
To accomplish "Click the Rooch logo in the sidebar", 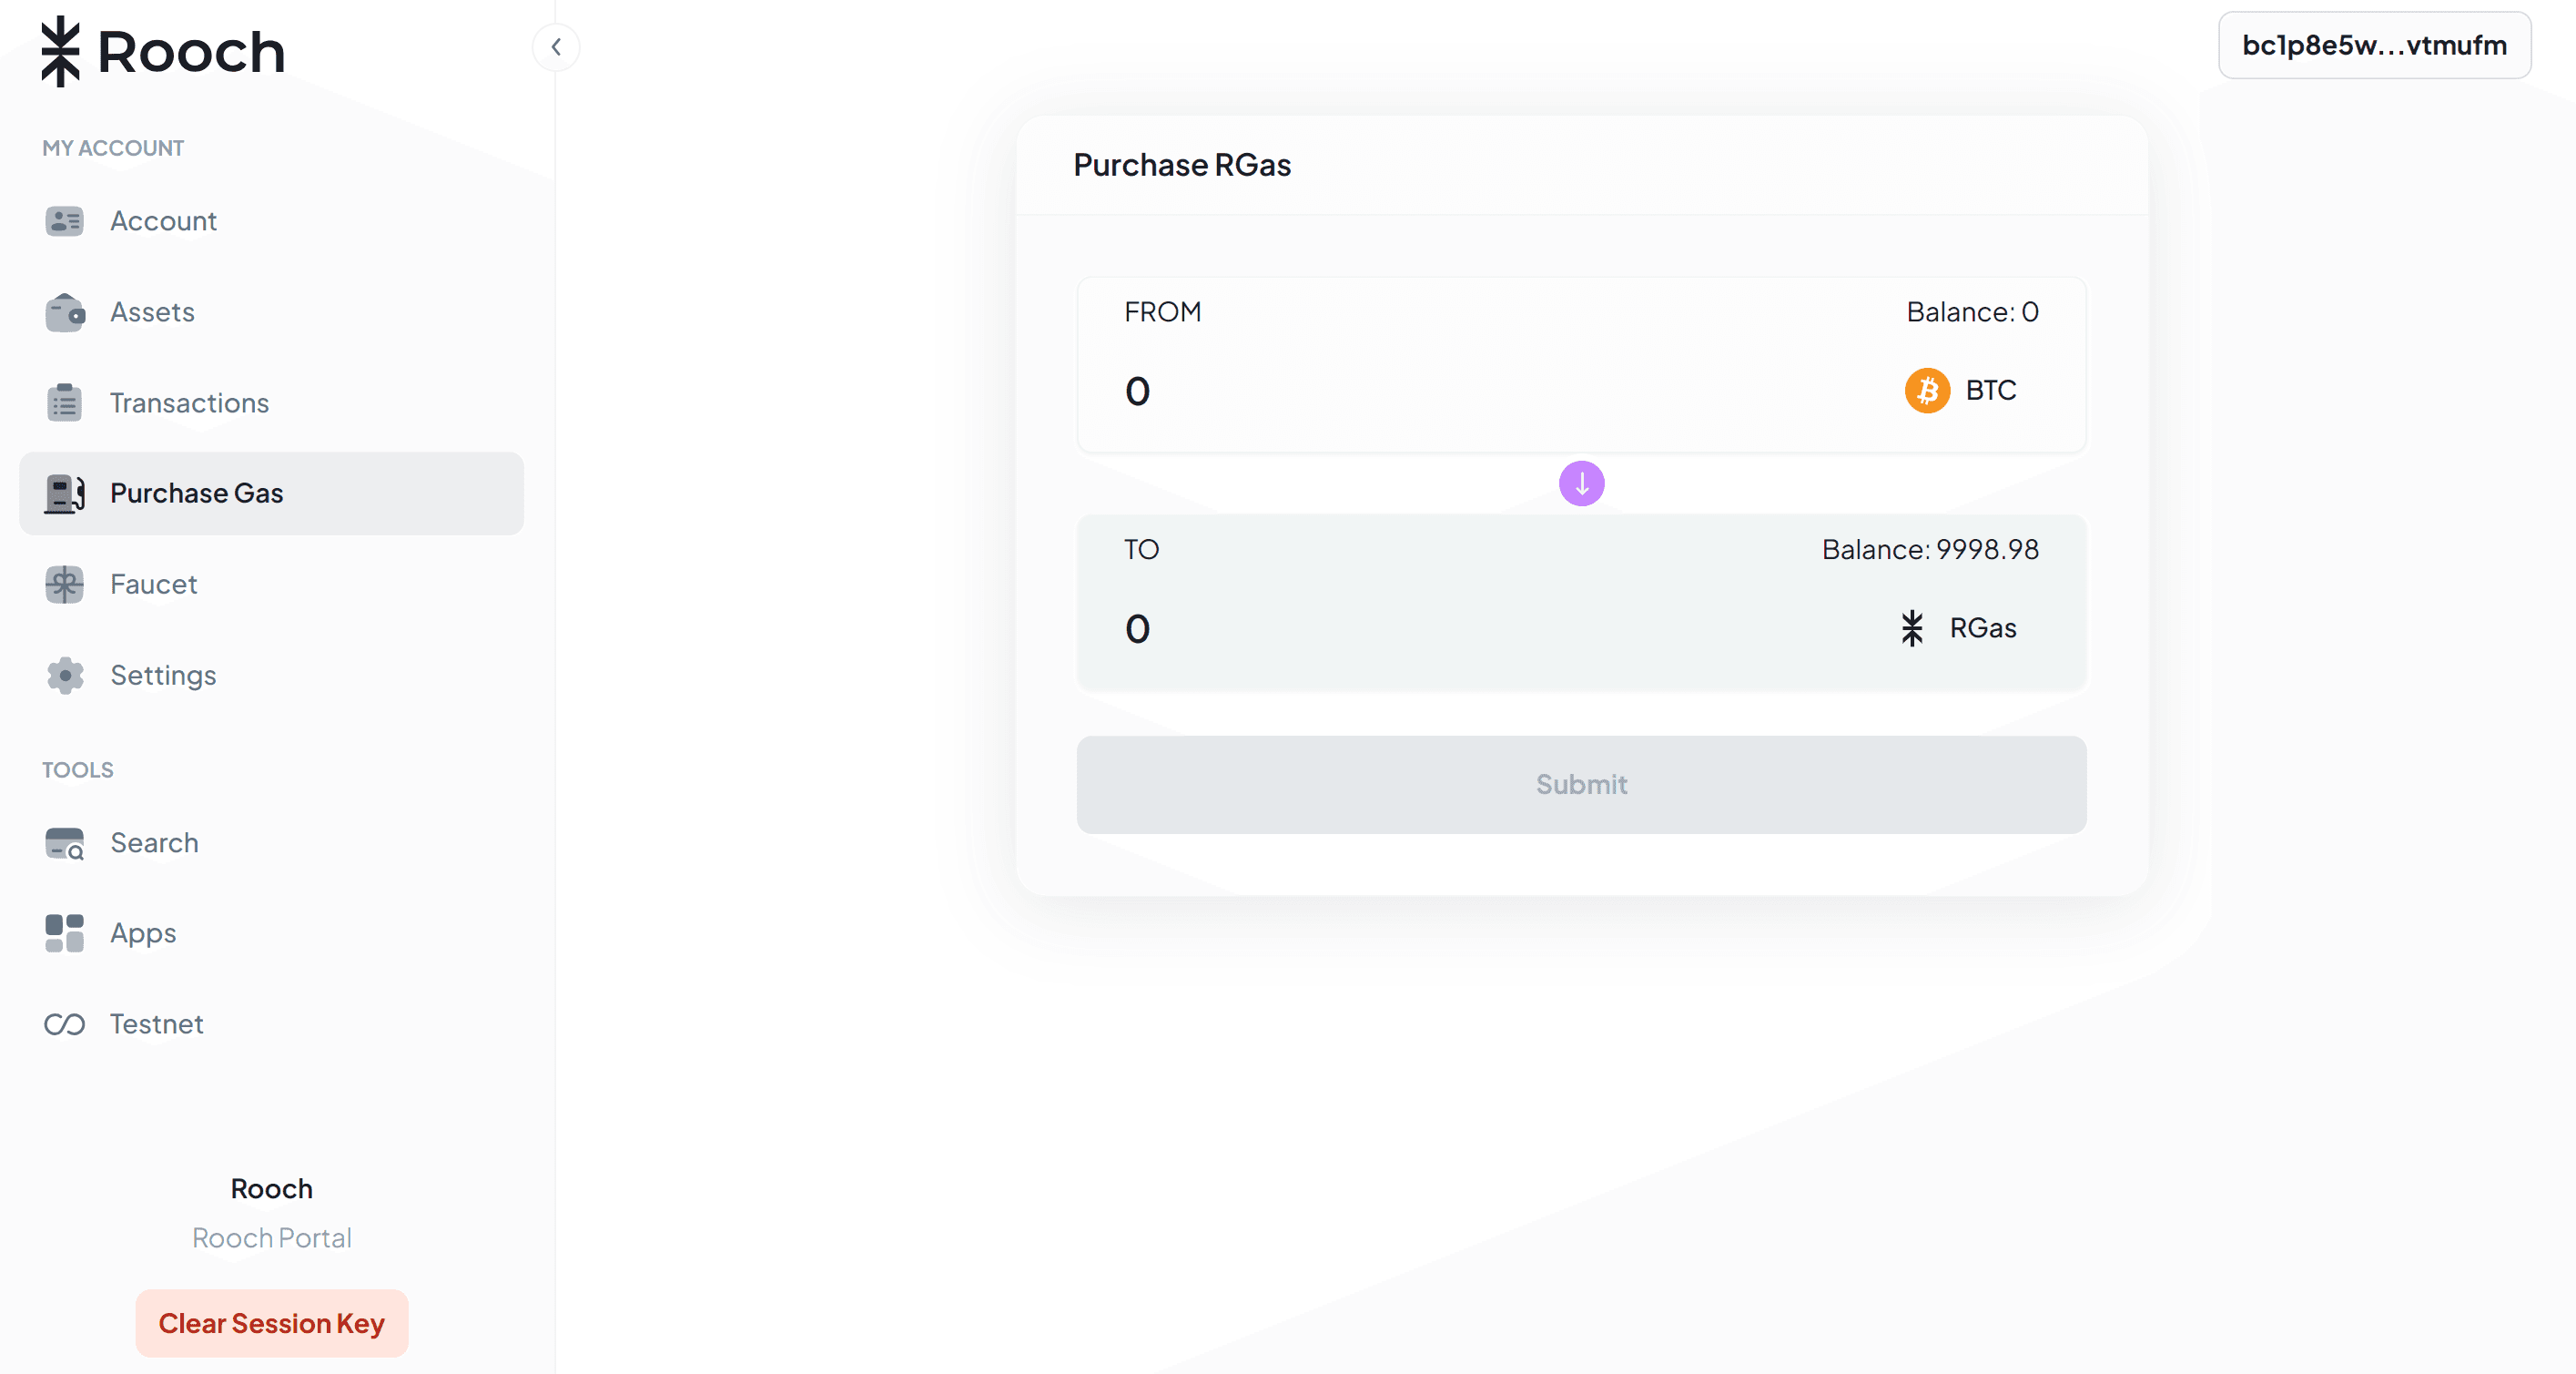I will 163,51.
